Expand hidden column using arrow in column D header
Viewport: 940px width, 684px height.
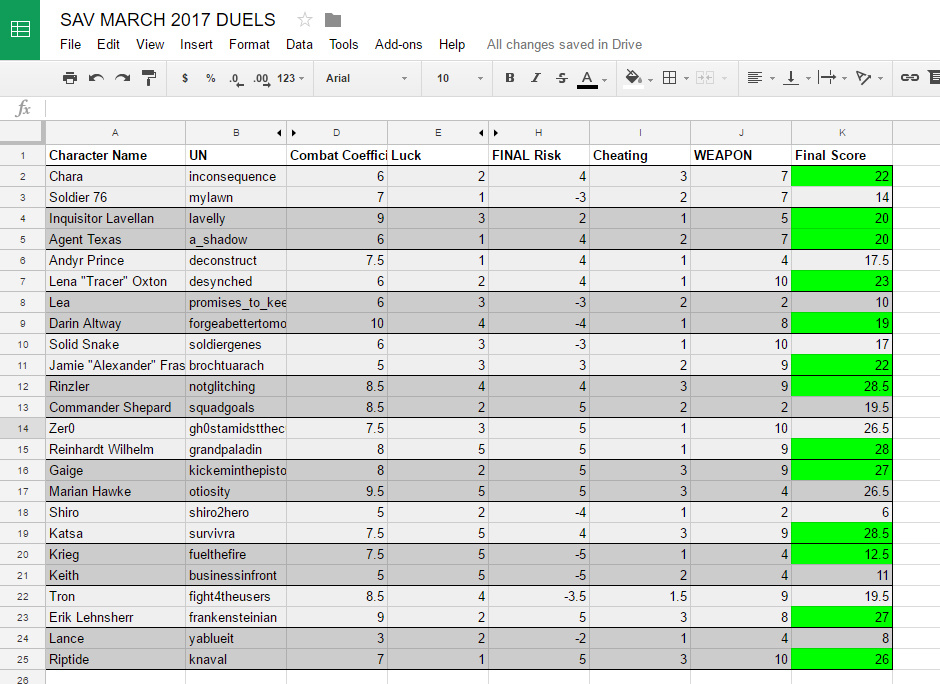click(294, 133)
